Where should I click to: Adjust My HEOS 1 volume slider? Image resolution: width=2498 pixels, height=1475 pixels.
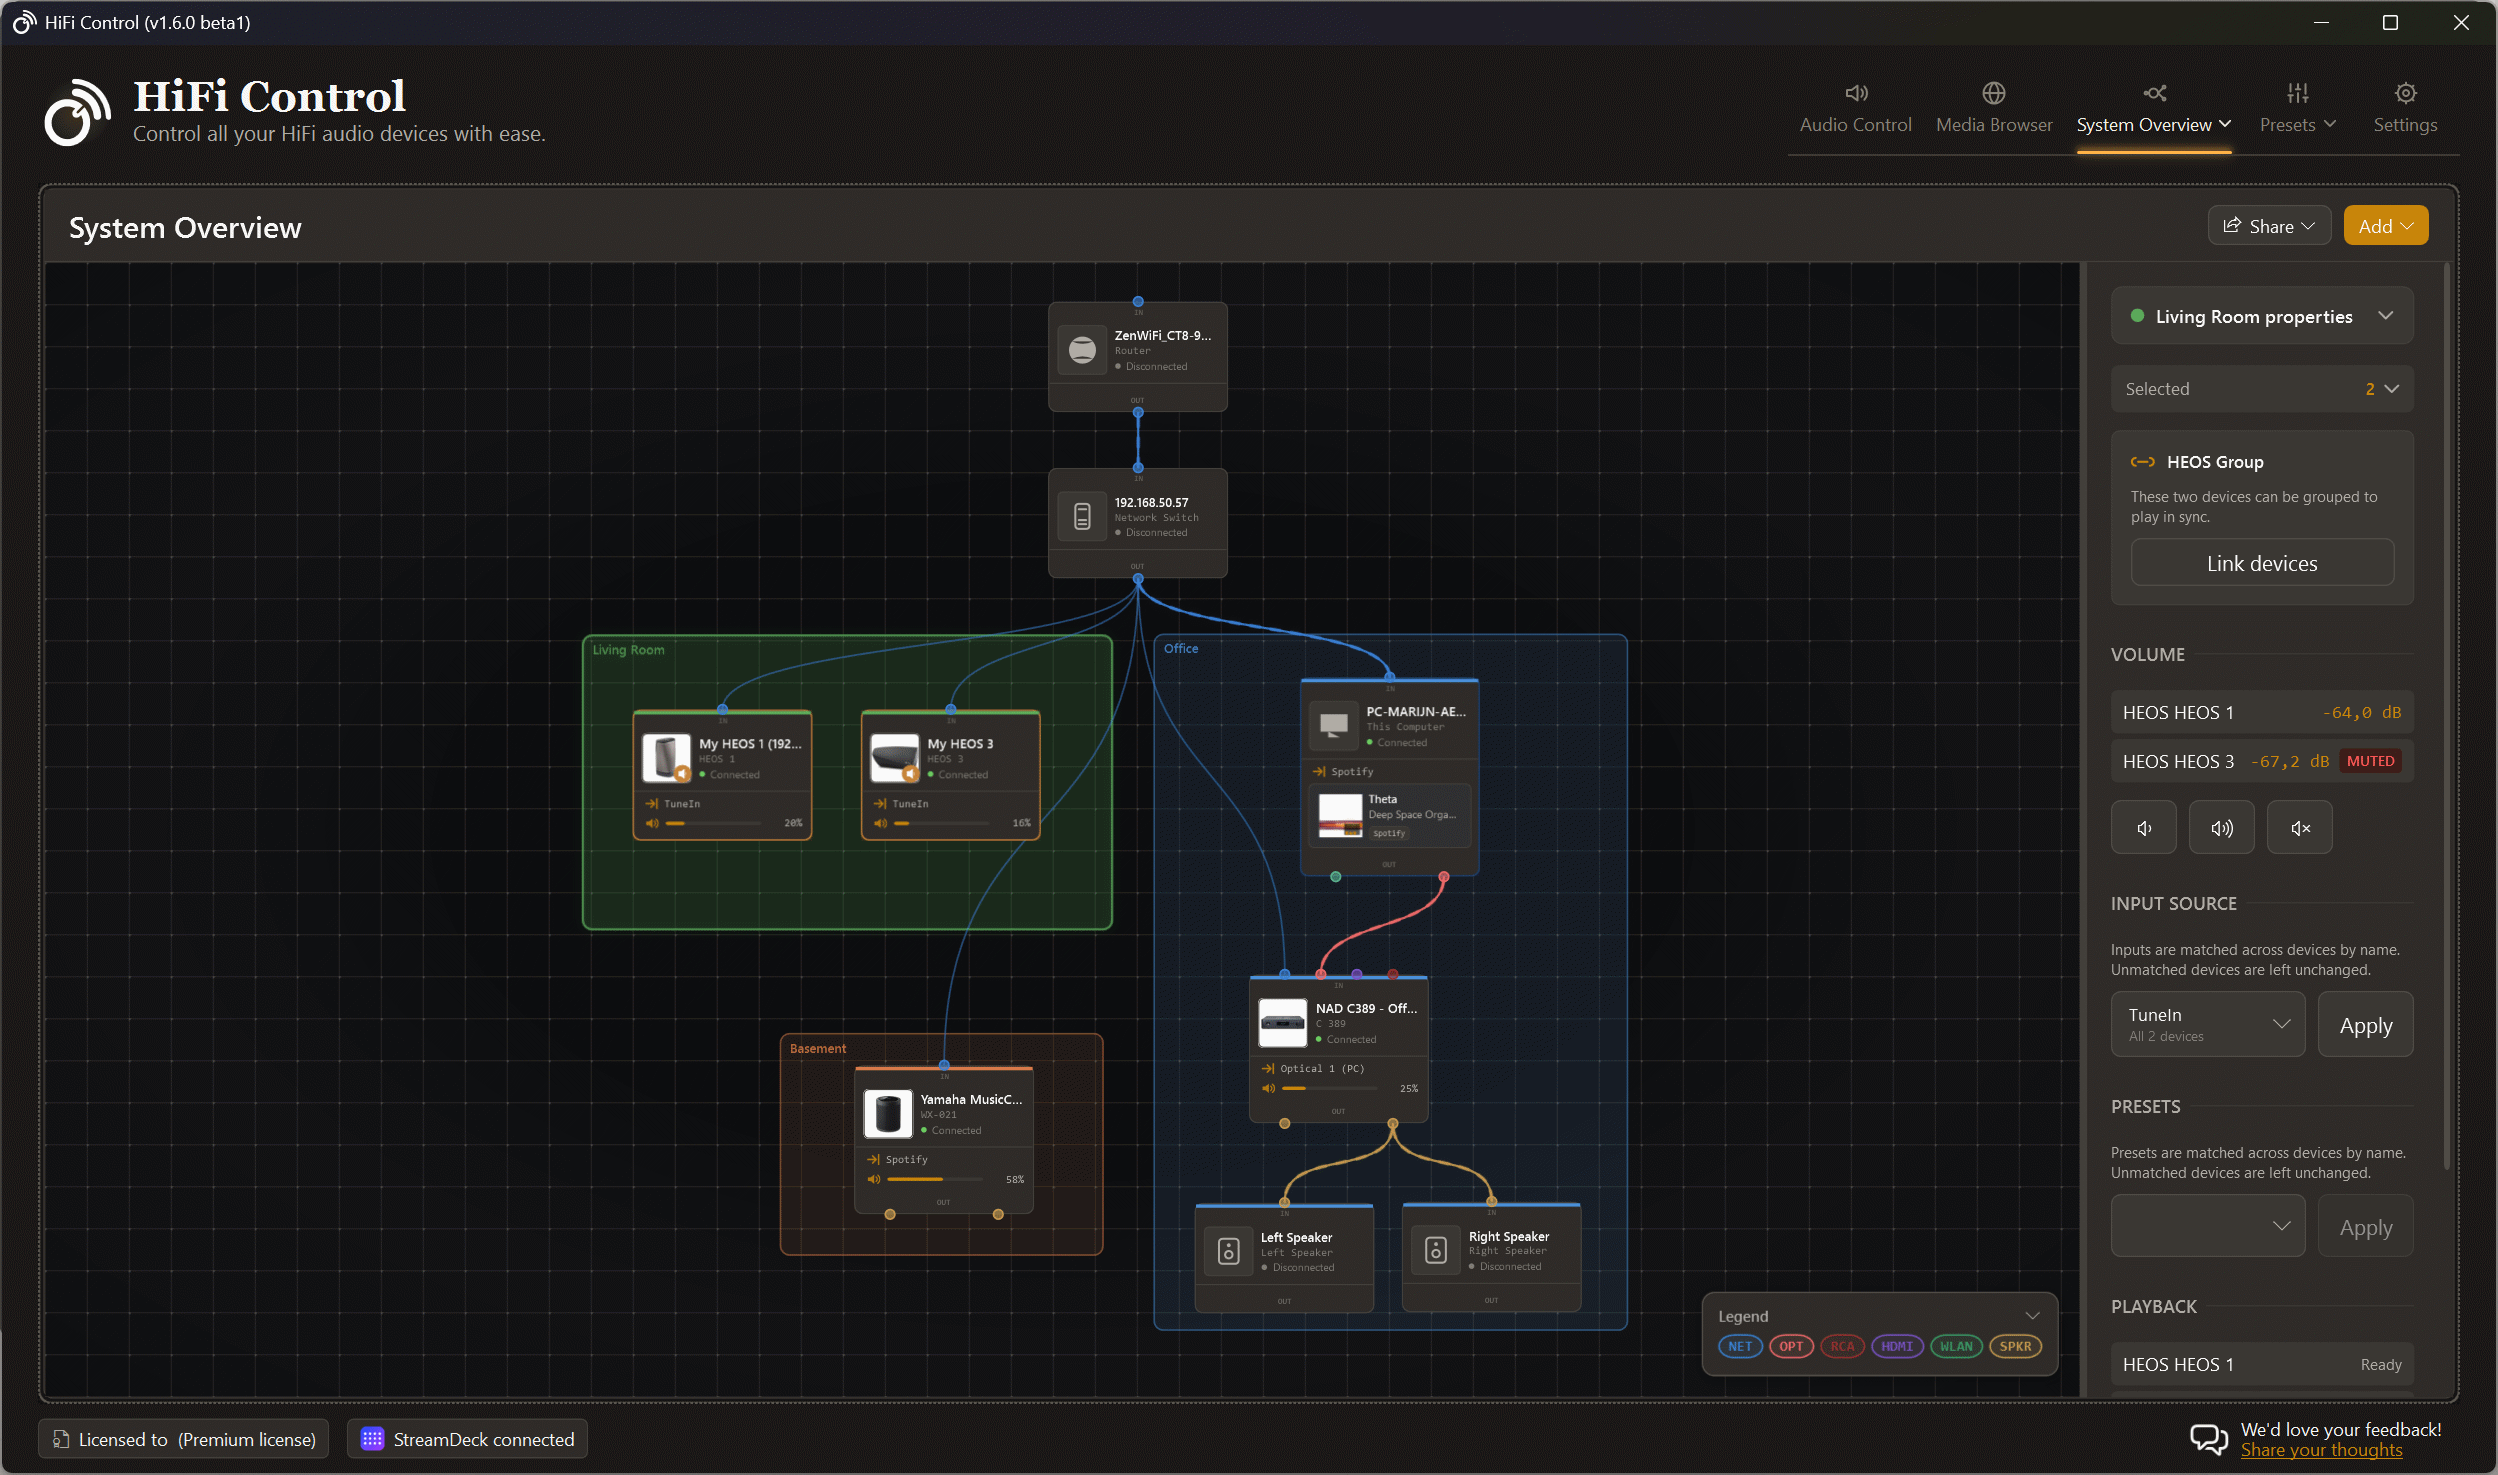(x=712, y=823)
